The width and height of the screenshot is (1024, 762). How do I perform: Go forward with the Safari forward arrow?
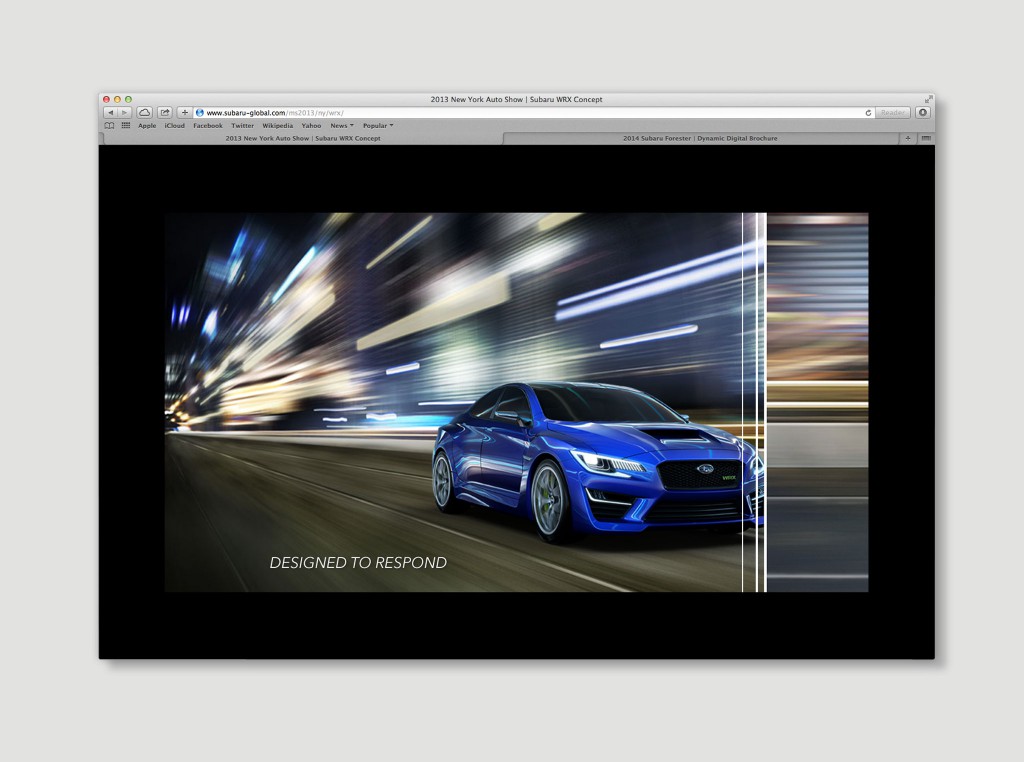point(124,113)
